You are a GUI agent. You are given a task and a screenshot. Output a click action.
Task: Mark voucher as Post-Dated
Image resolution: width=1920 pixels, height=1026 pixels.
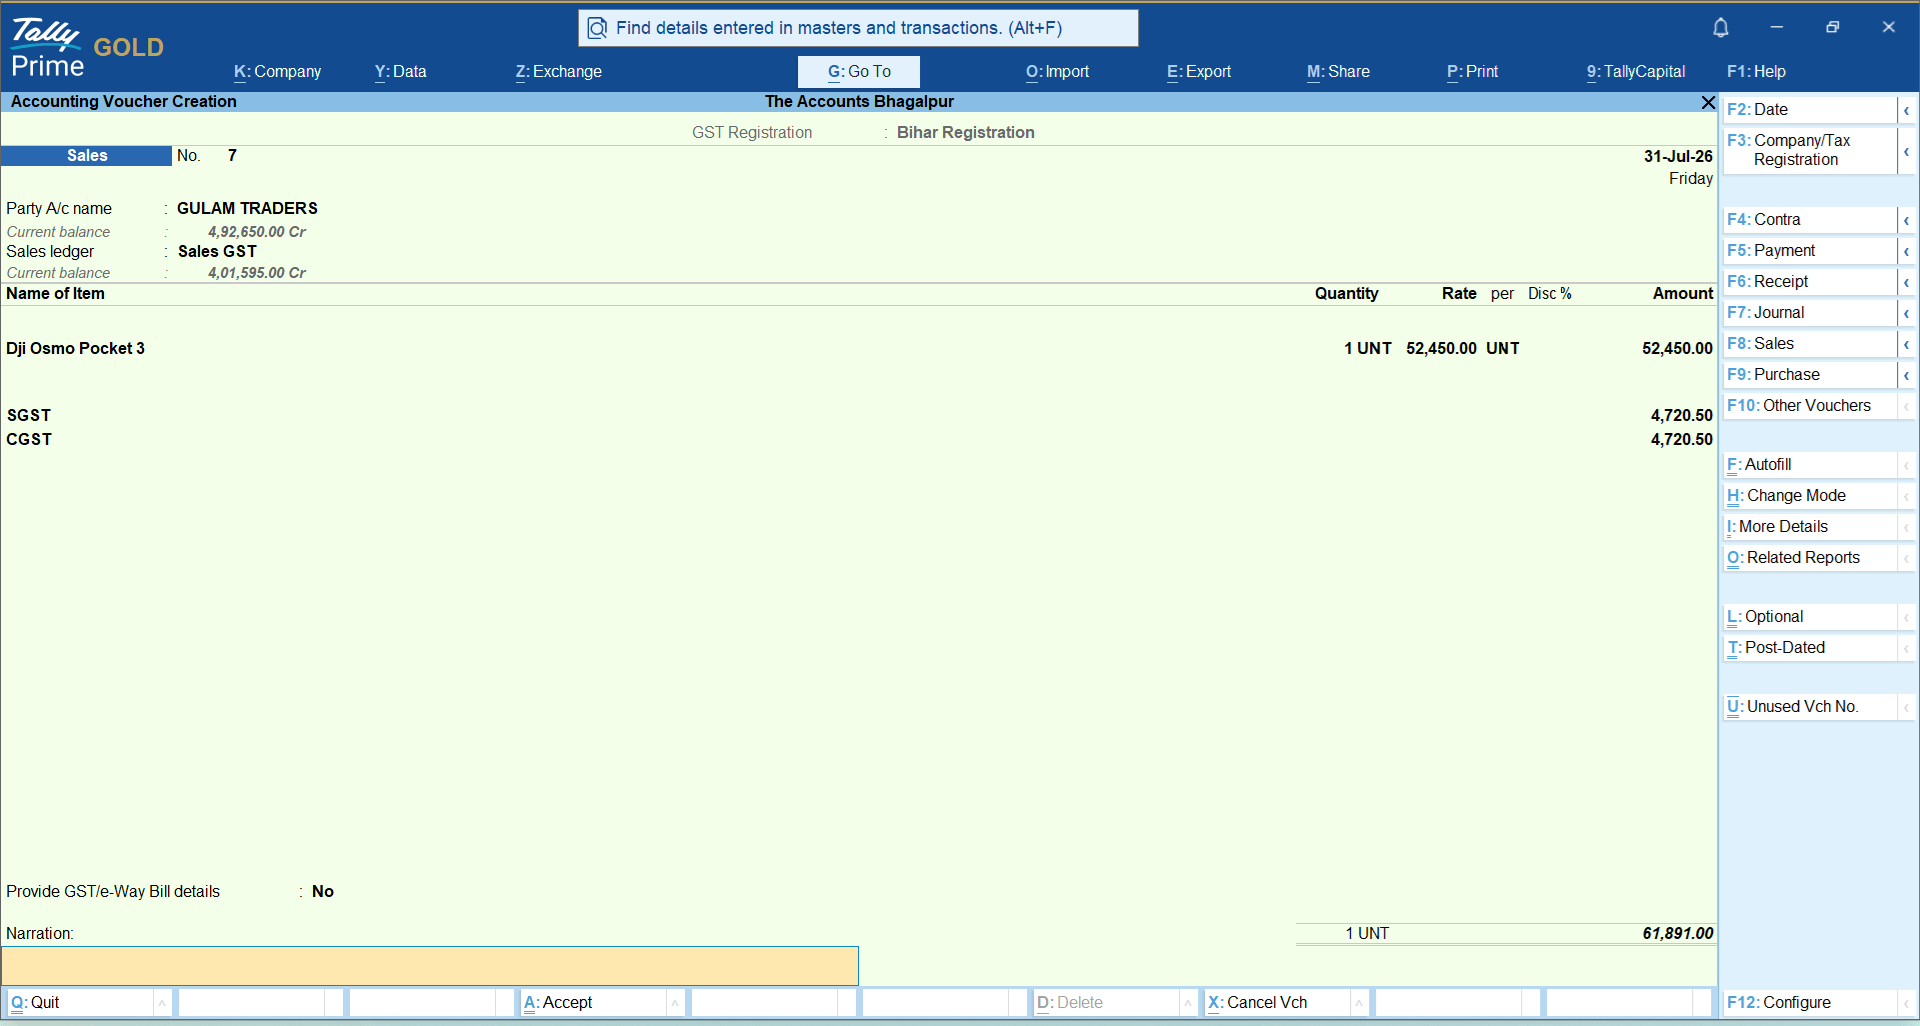pos(1810,648)
